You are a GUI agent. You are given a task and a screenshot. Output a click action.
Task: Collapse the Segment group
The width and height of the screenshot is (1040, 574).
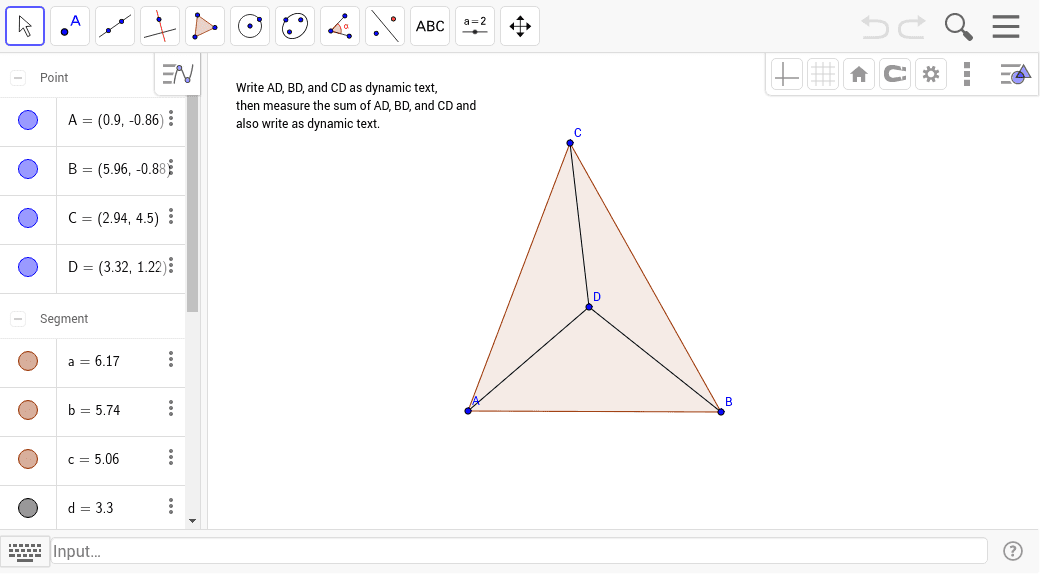[x=18, y=319]
